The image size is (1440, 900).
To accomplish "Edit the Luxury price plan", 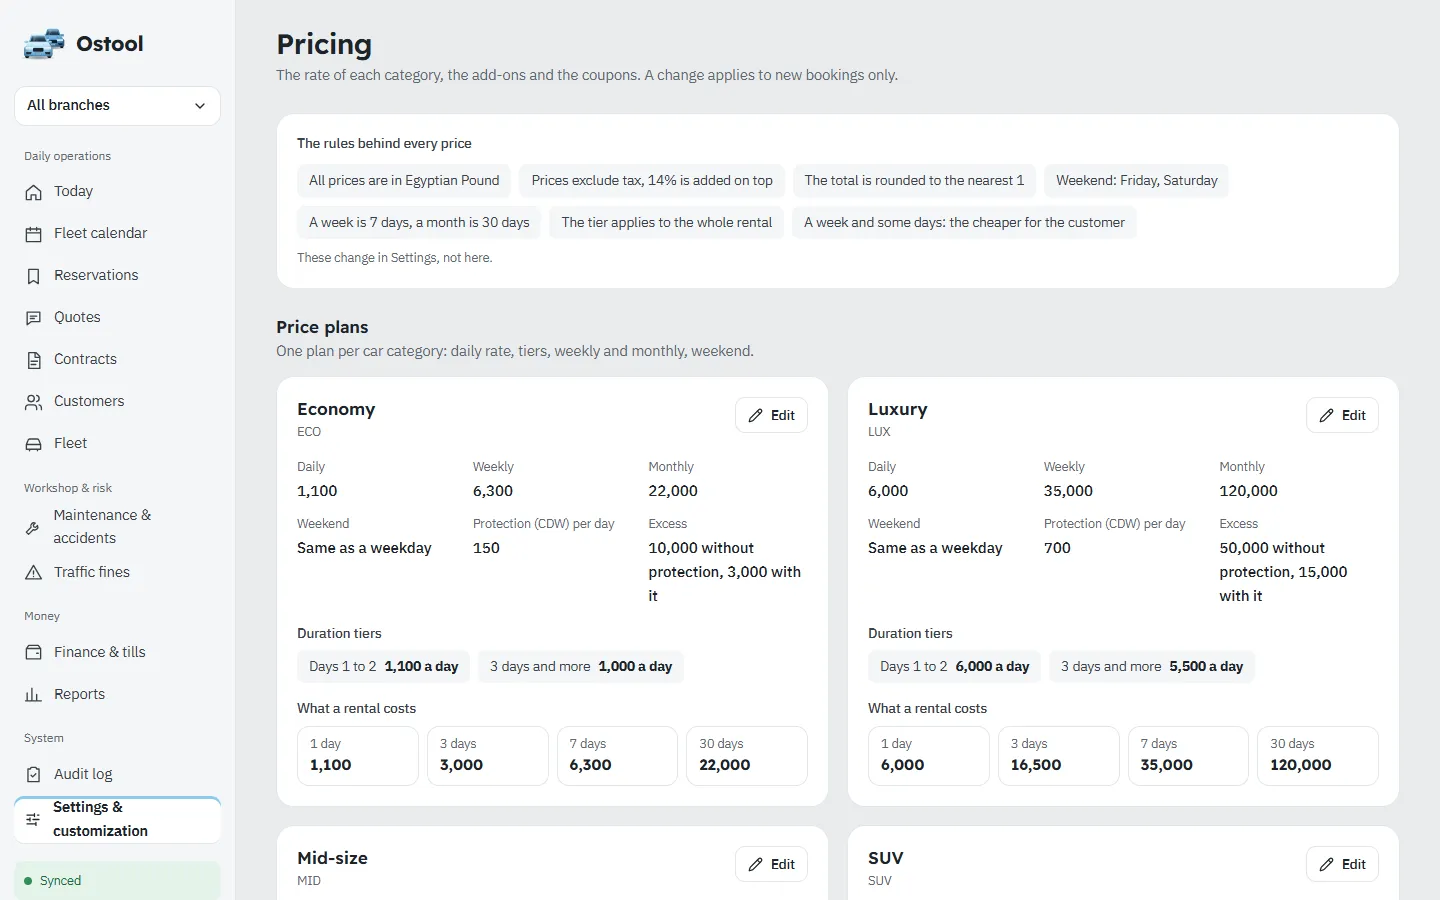I will point(1342,416).
